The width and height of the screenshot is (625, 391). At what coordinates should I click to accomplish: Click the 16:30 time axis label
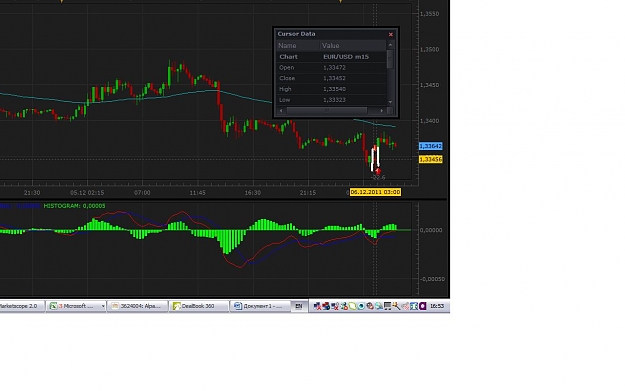pyautogui.click(x=253, y=193)
